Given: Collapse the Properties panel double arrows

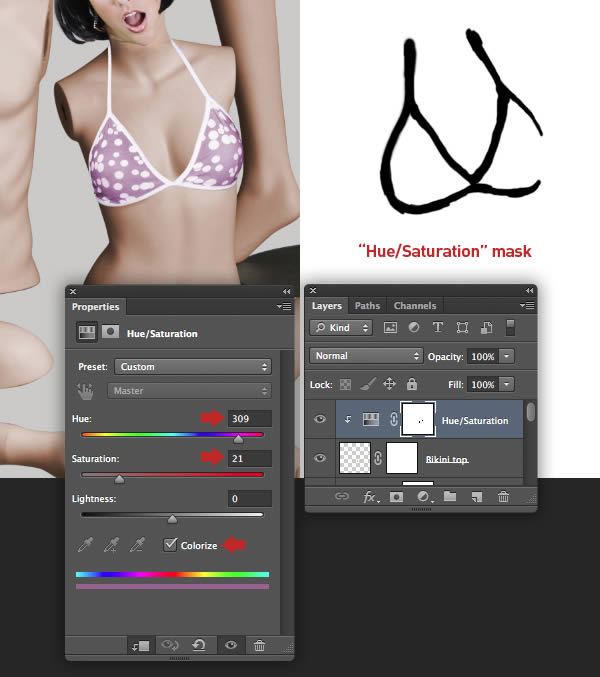Looking at the screenshot, I should pyautogui.click(x=287, y=291).
